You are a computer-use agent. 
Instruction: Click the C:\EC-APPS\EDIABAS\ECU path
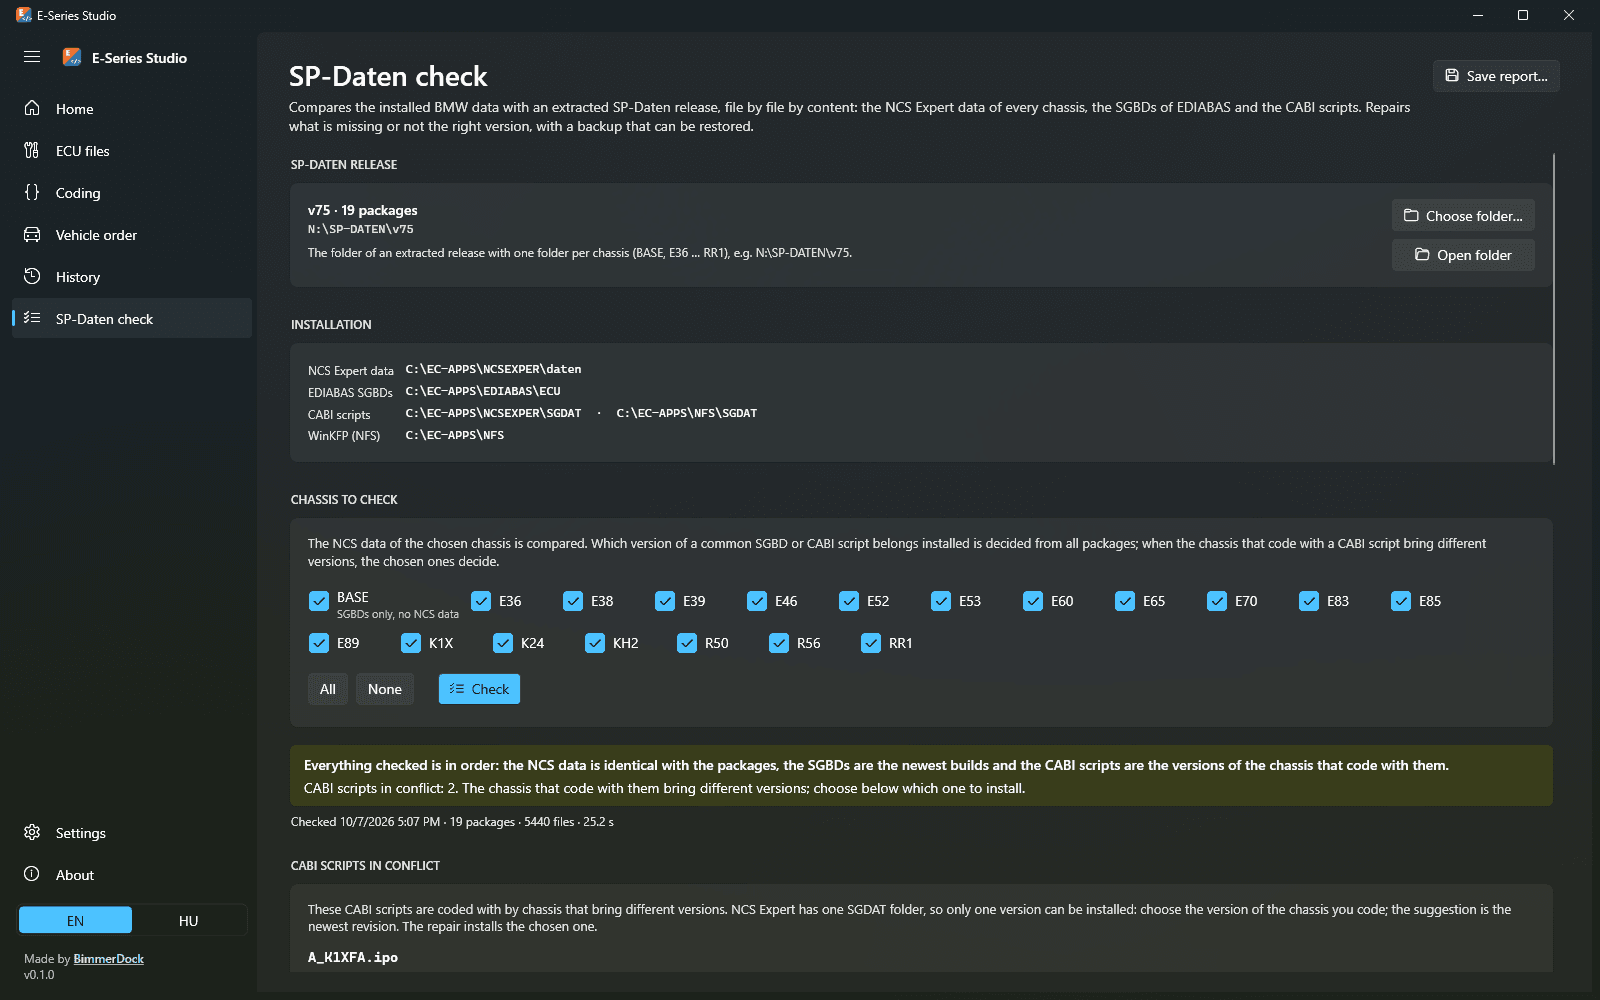pos(483,391)
